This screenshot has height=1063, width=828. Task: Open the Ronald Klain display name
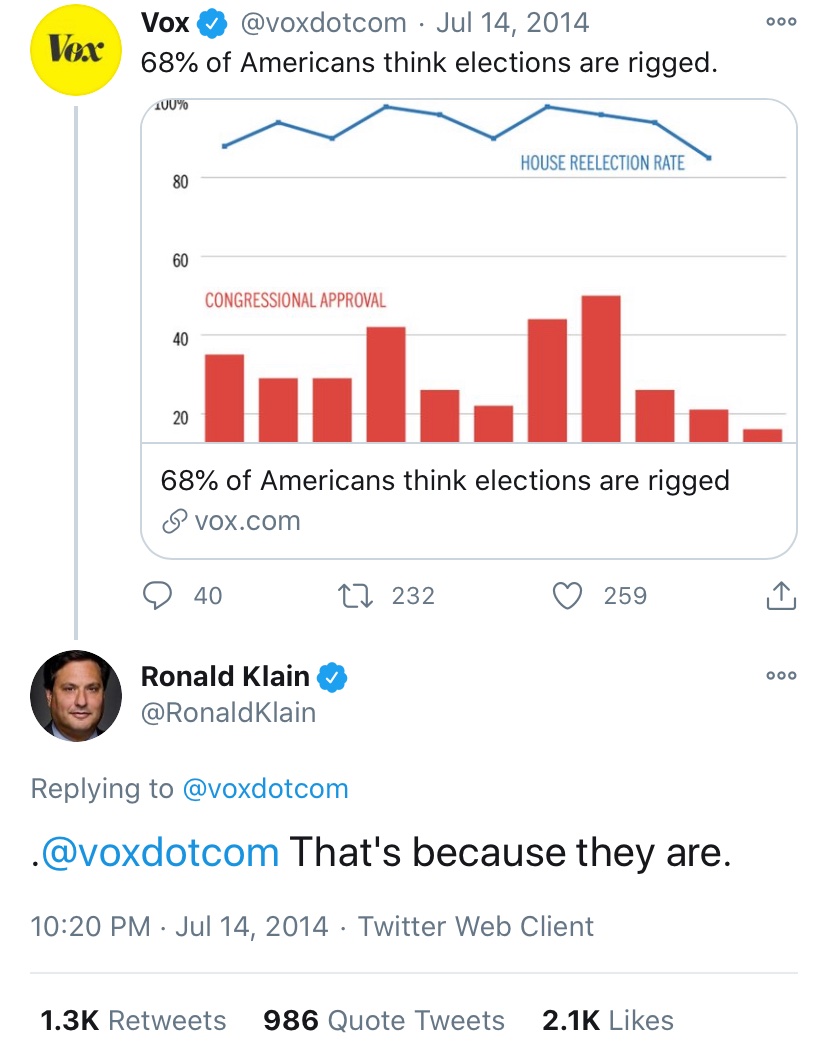tap(225, 677)
